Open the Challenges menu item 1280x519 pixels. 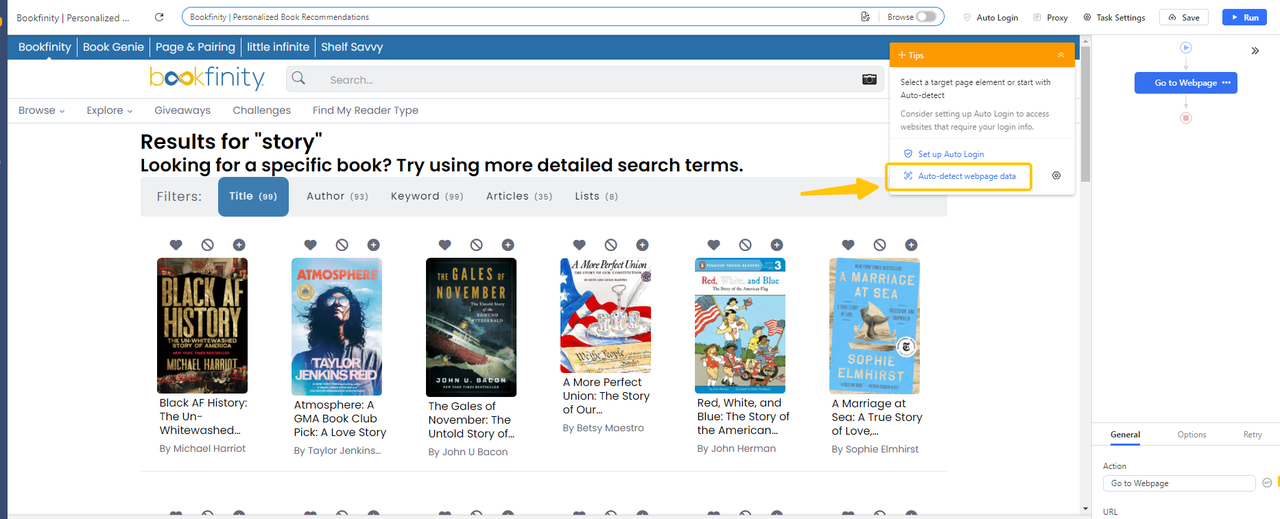(262, 110)
